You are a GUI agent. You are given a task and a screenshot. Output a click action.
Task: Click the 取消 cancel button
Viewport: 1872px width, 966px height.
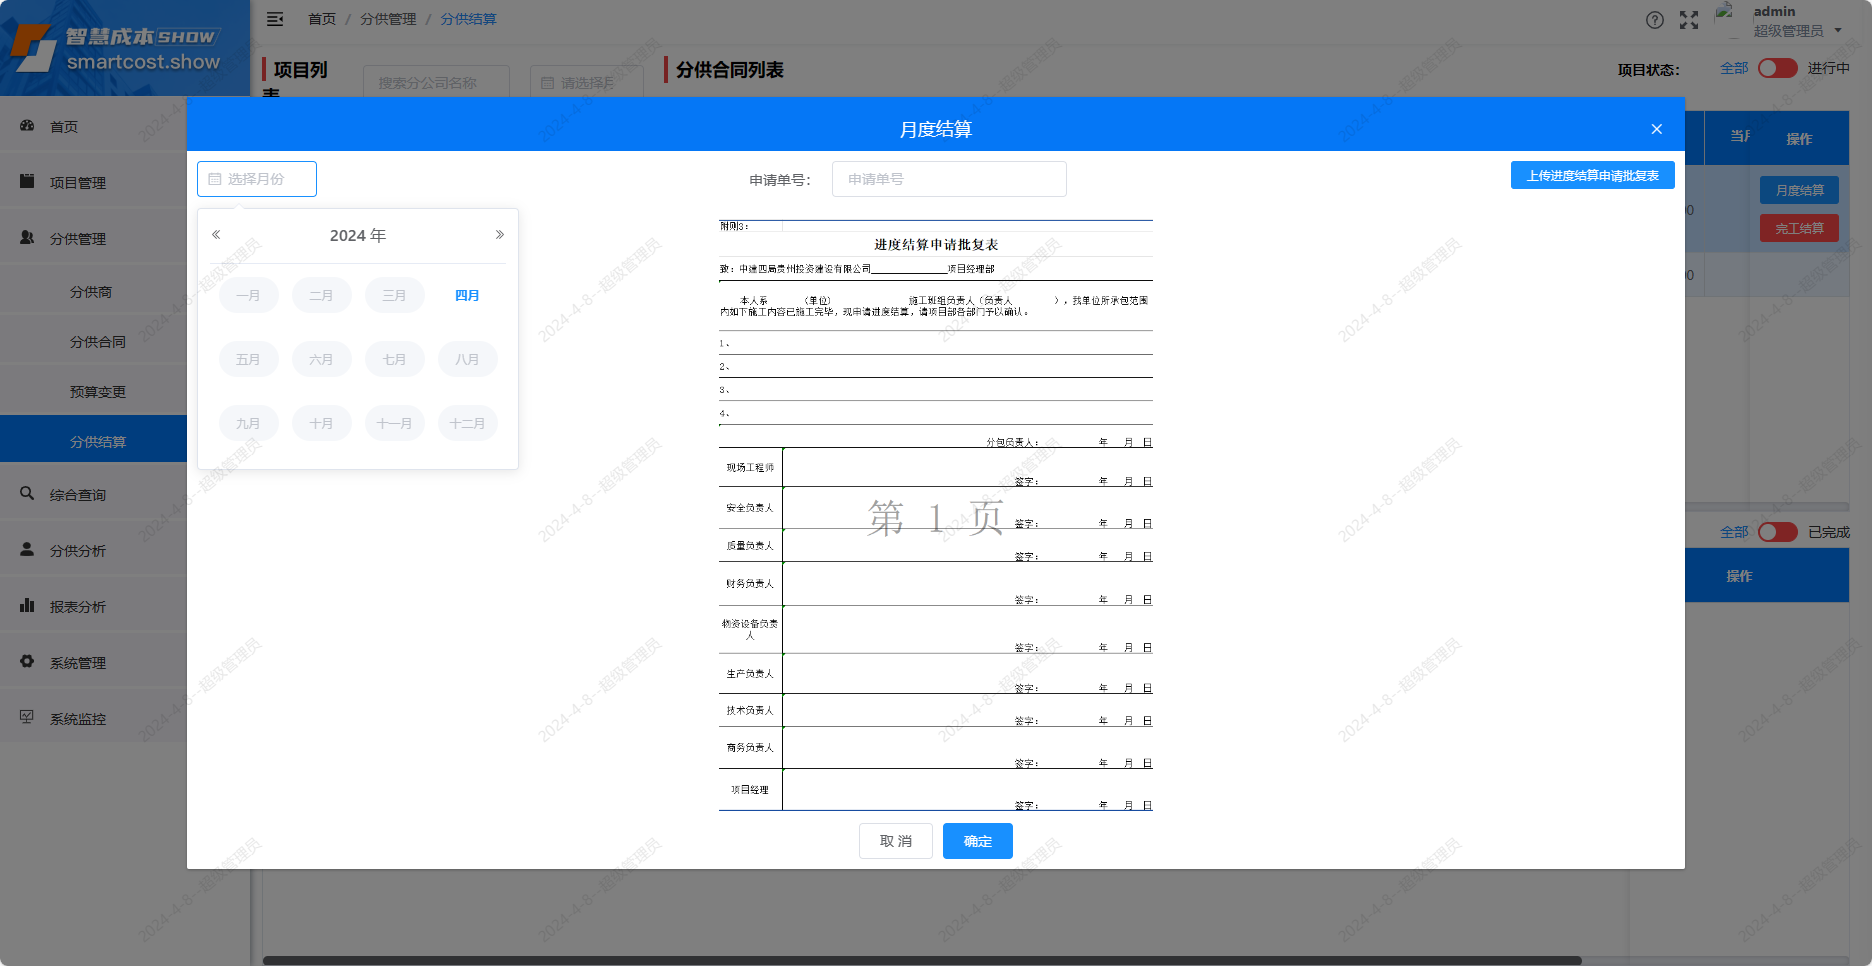(x=895, y=841)
